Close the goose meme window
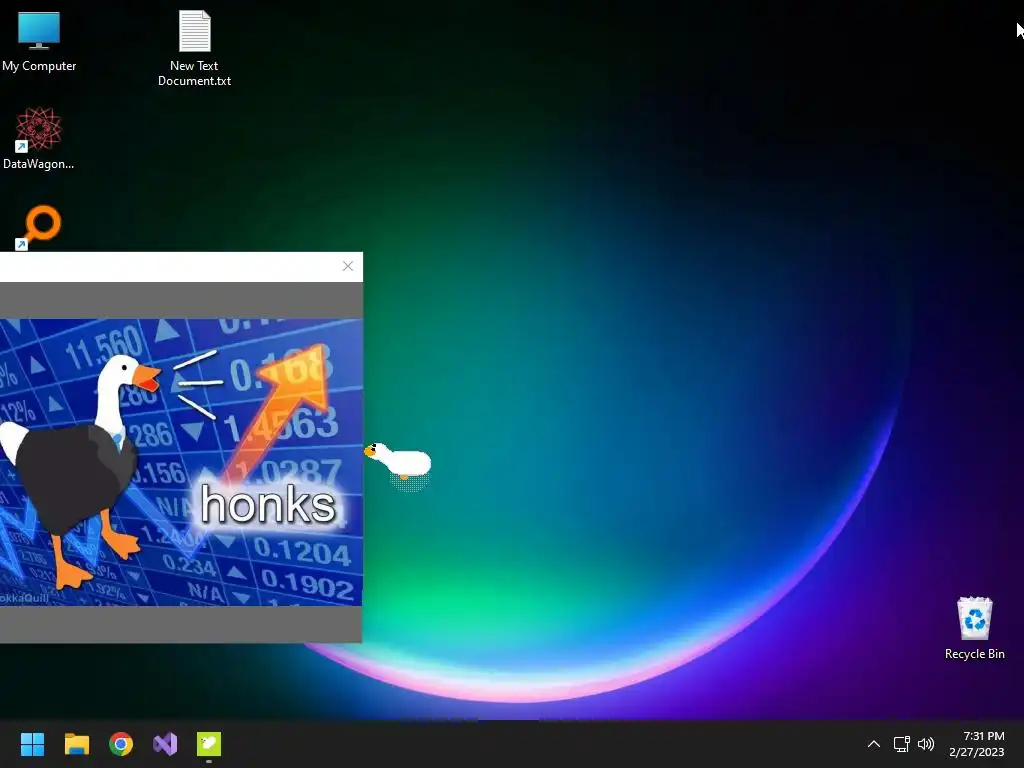The height and width of the screenshot is (768, 1024). tap(347, 266)
